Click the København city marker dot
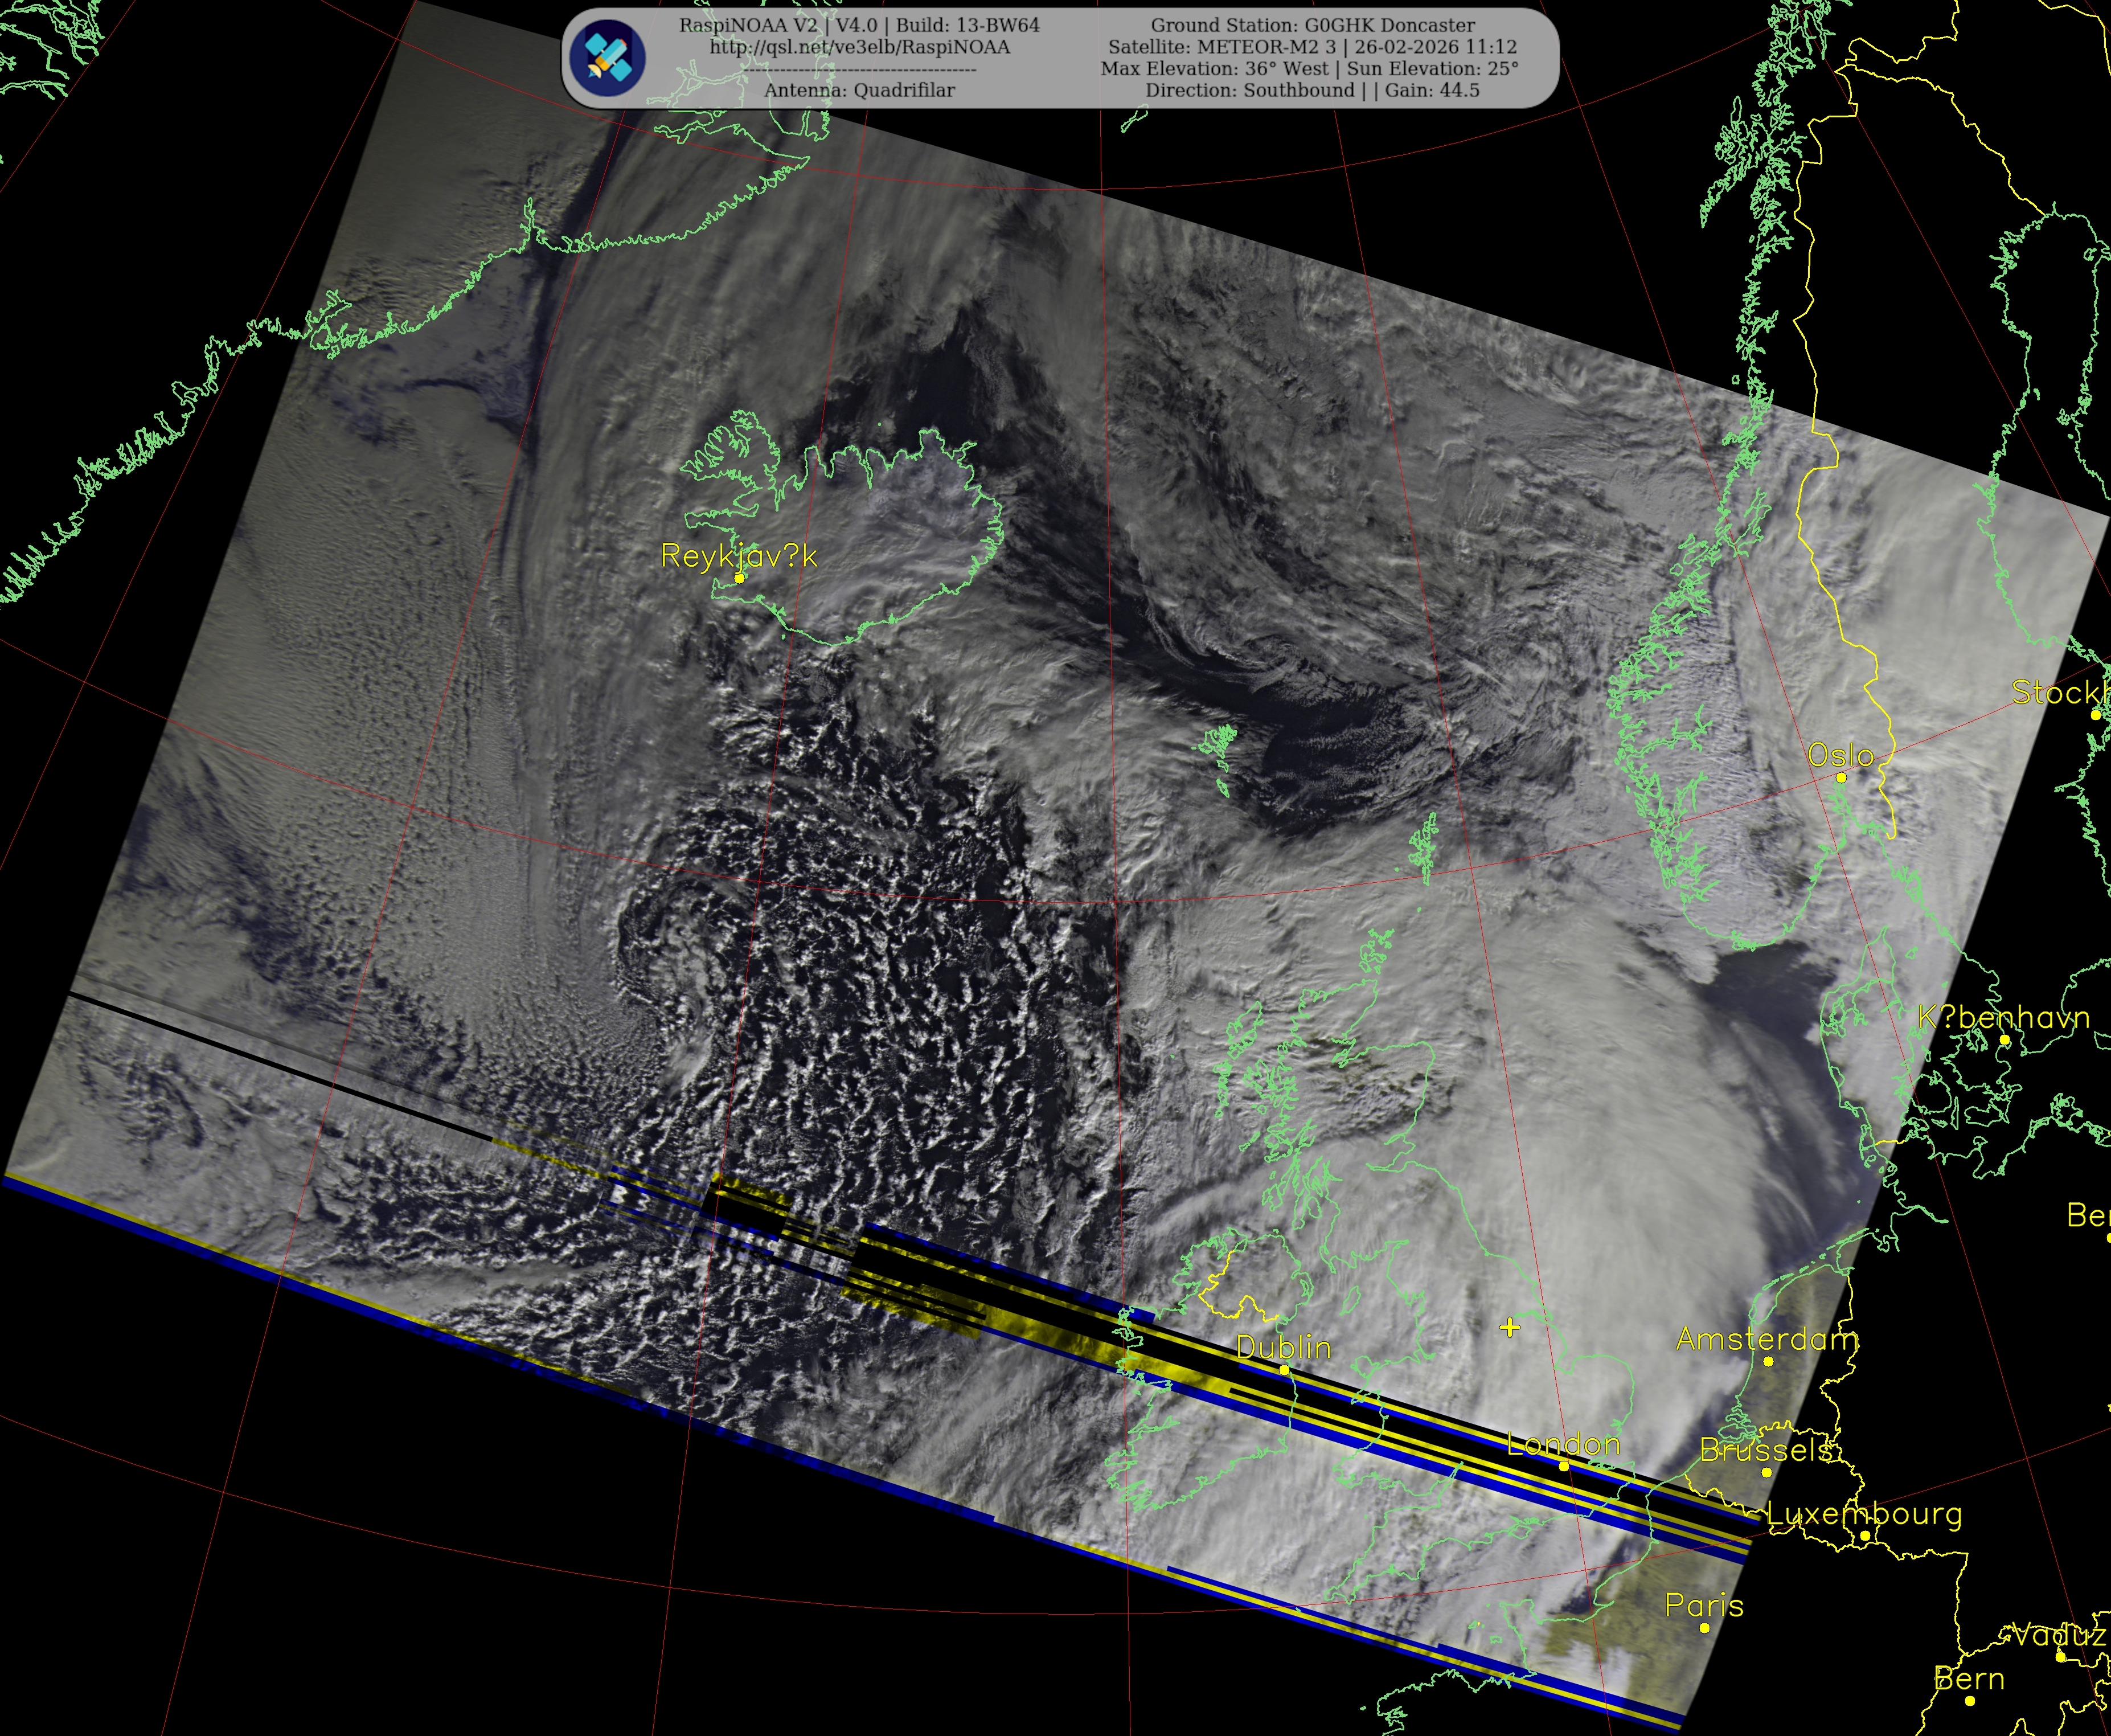Viewport: 2111px width, 1736px height. tap(2004, 1040)
